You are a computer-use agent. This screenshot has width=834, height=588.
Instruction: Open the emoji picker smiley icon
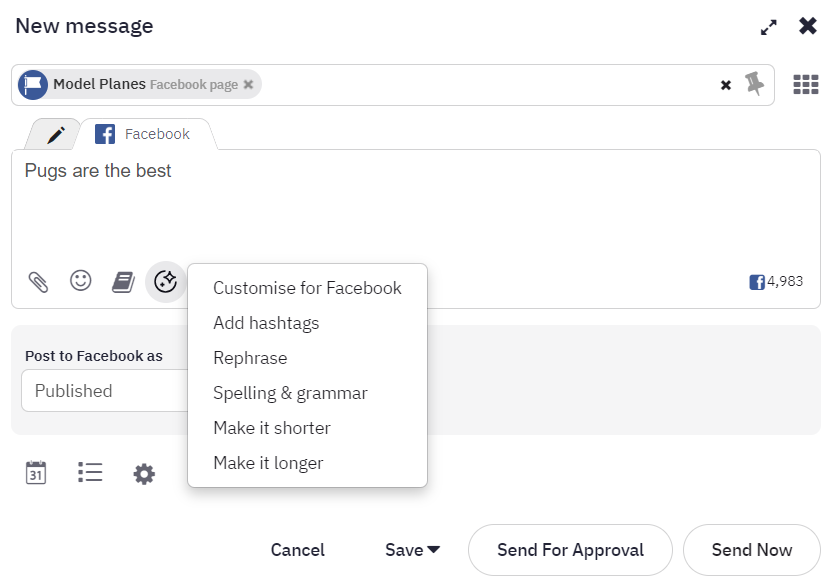81,280
